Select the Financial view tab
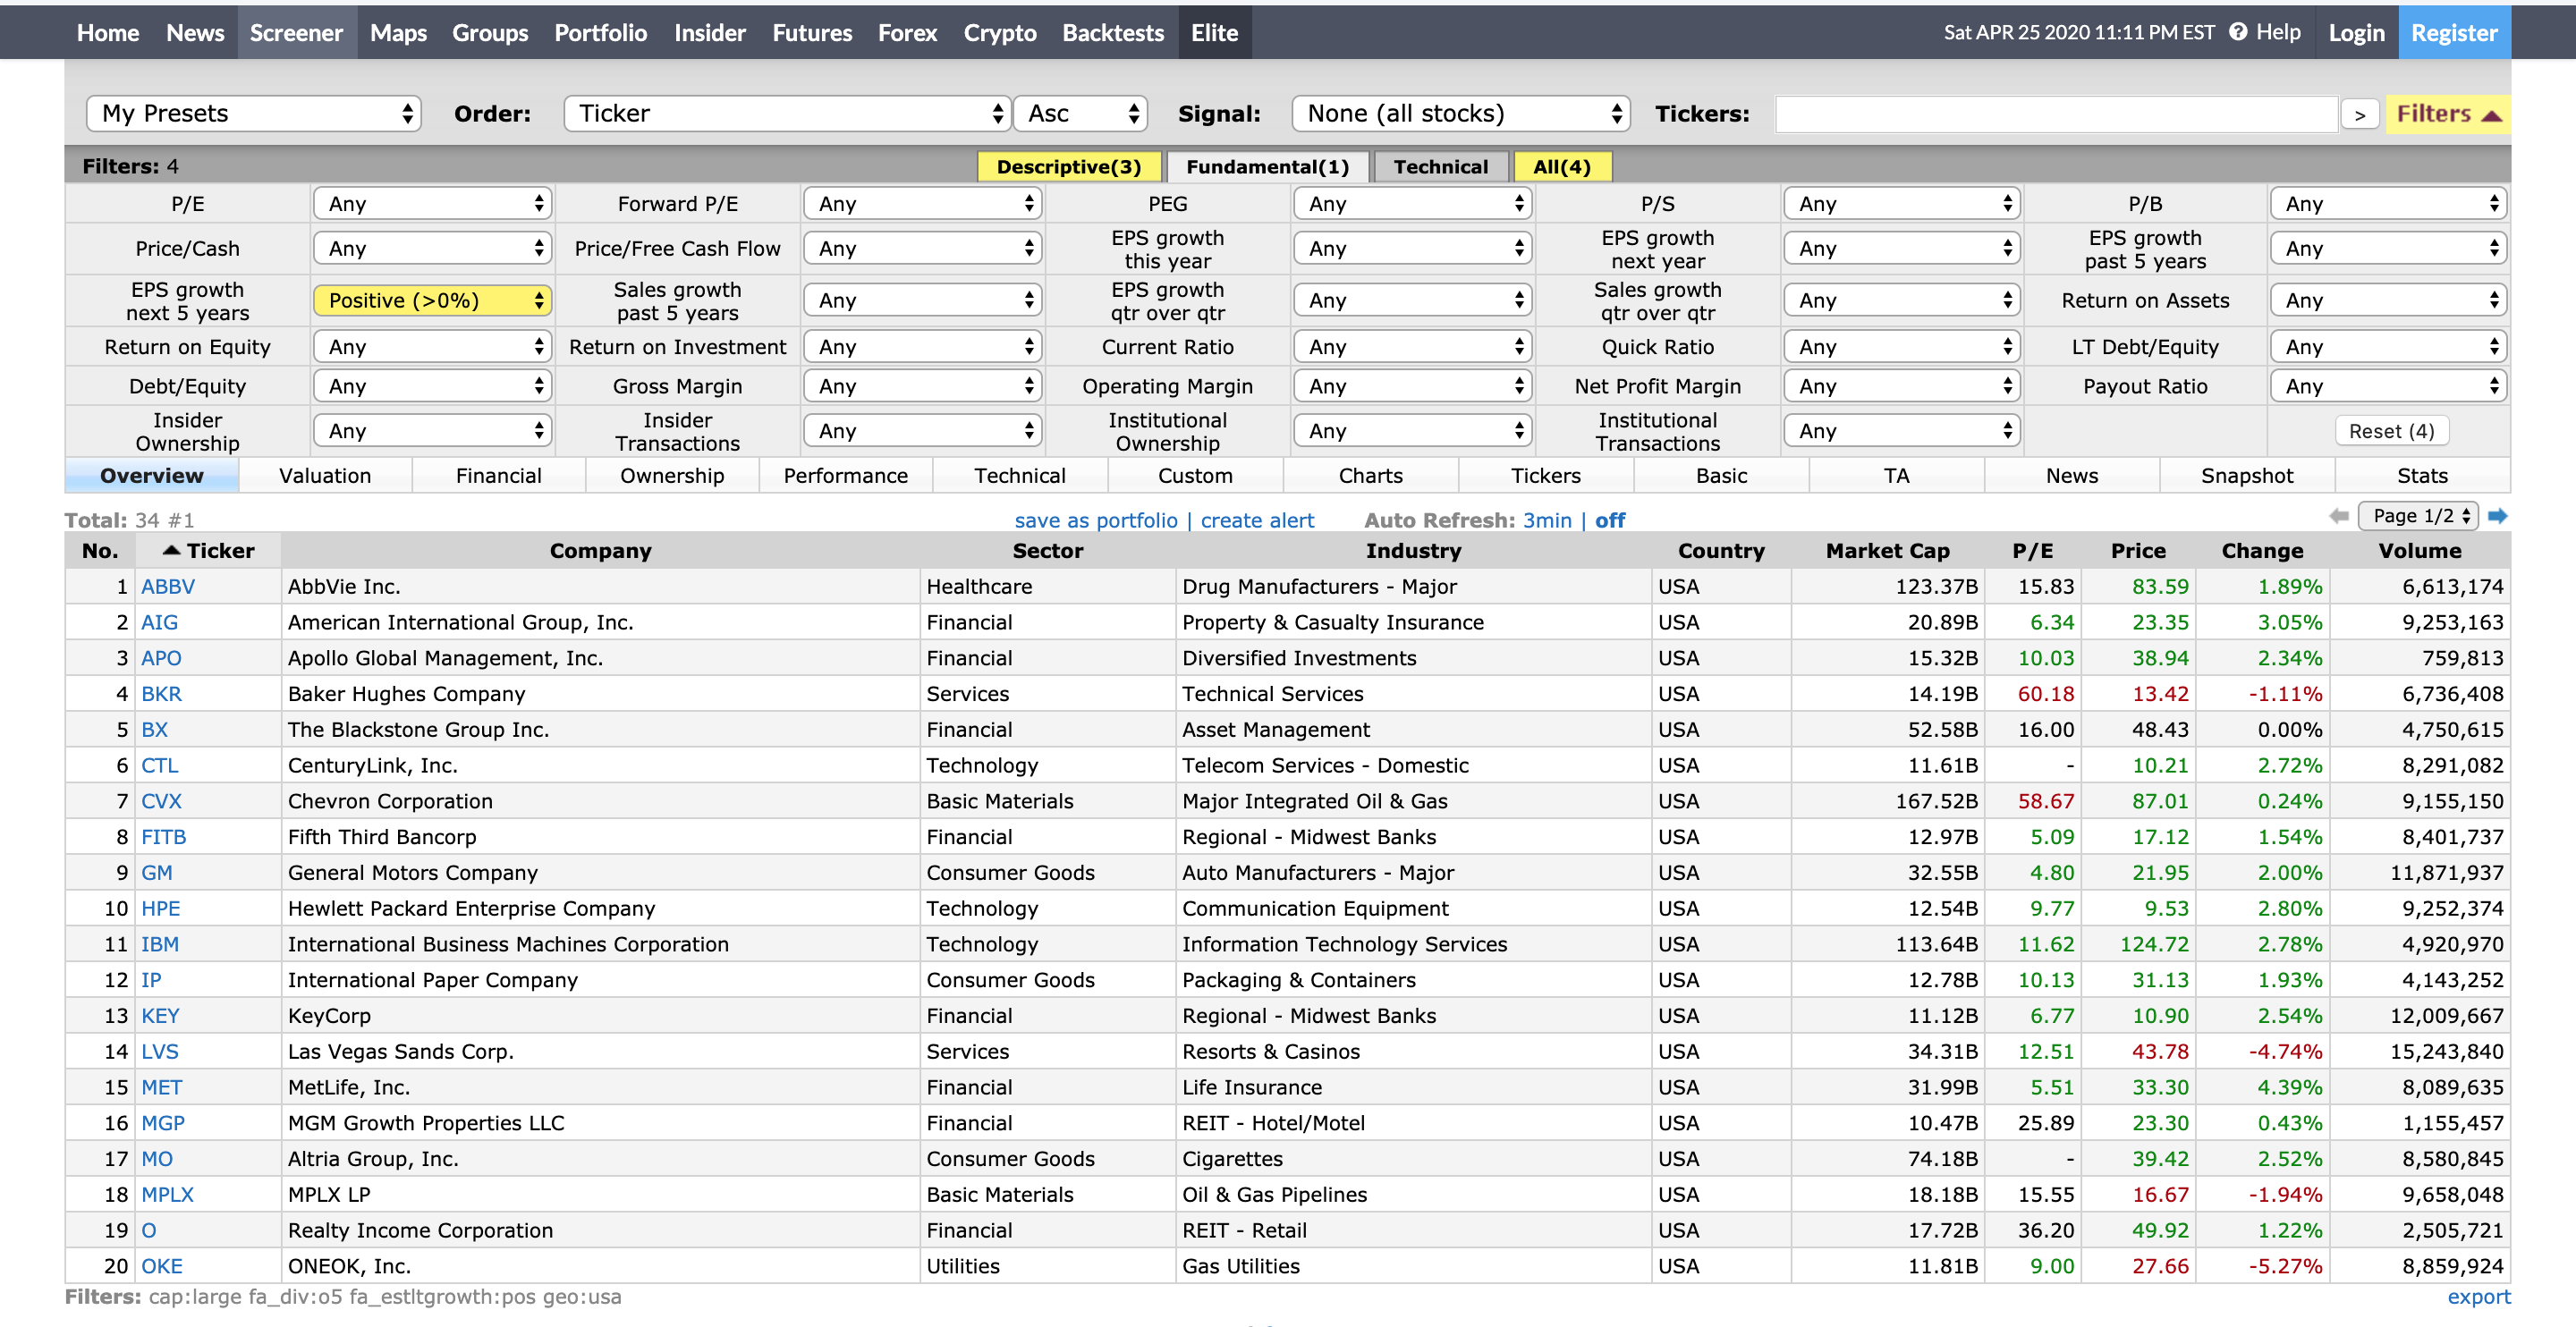2576x1327 pixels. click(499, 476)
